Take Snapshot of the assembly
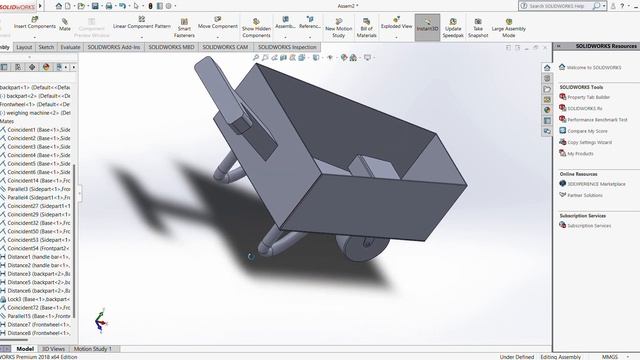 (478, 28)
